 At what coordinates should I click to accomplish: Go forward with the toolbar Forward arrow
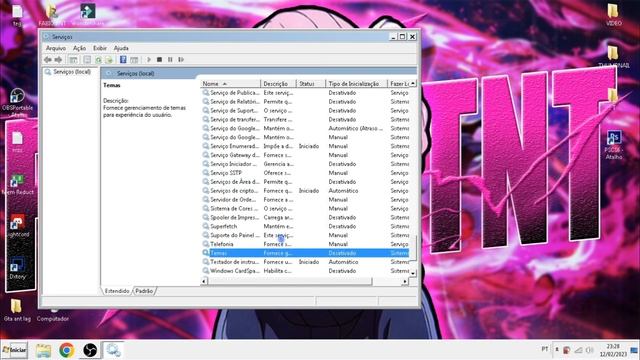(58, 60)
